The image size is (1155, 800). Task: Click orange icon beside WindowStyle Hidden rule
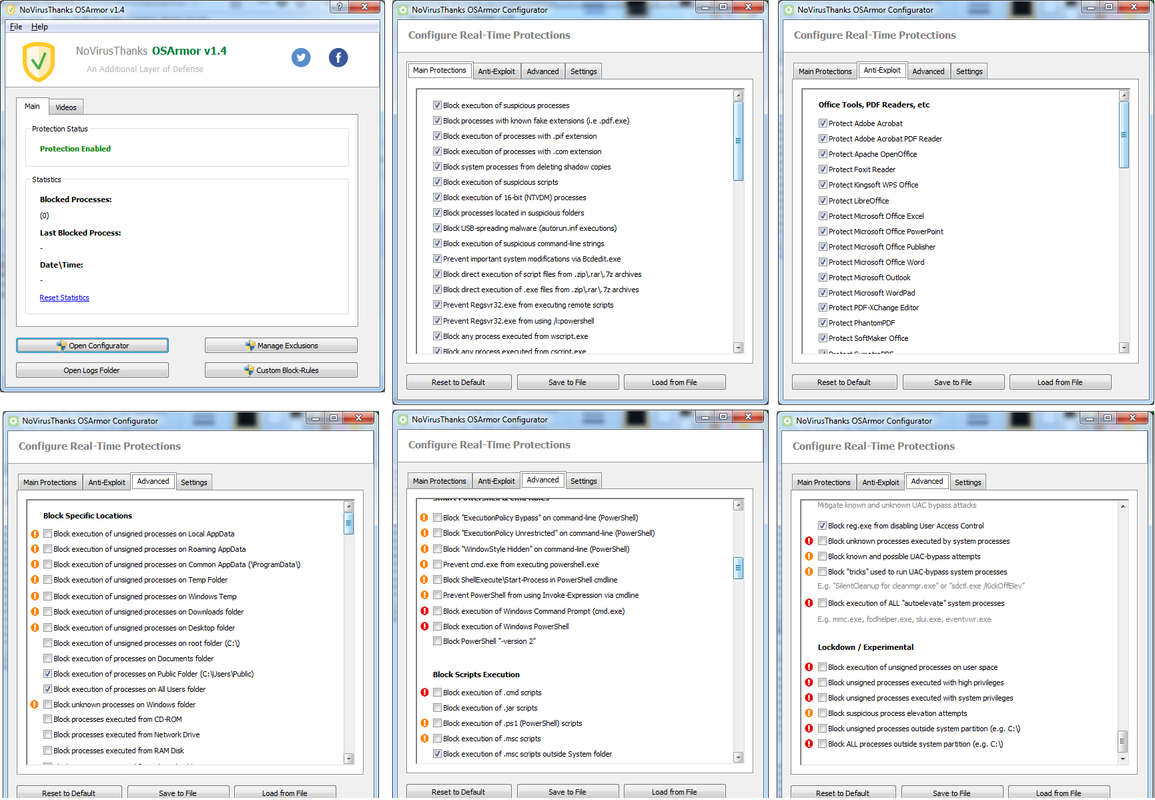[424, 549]
